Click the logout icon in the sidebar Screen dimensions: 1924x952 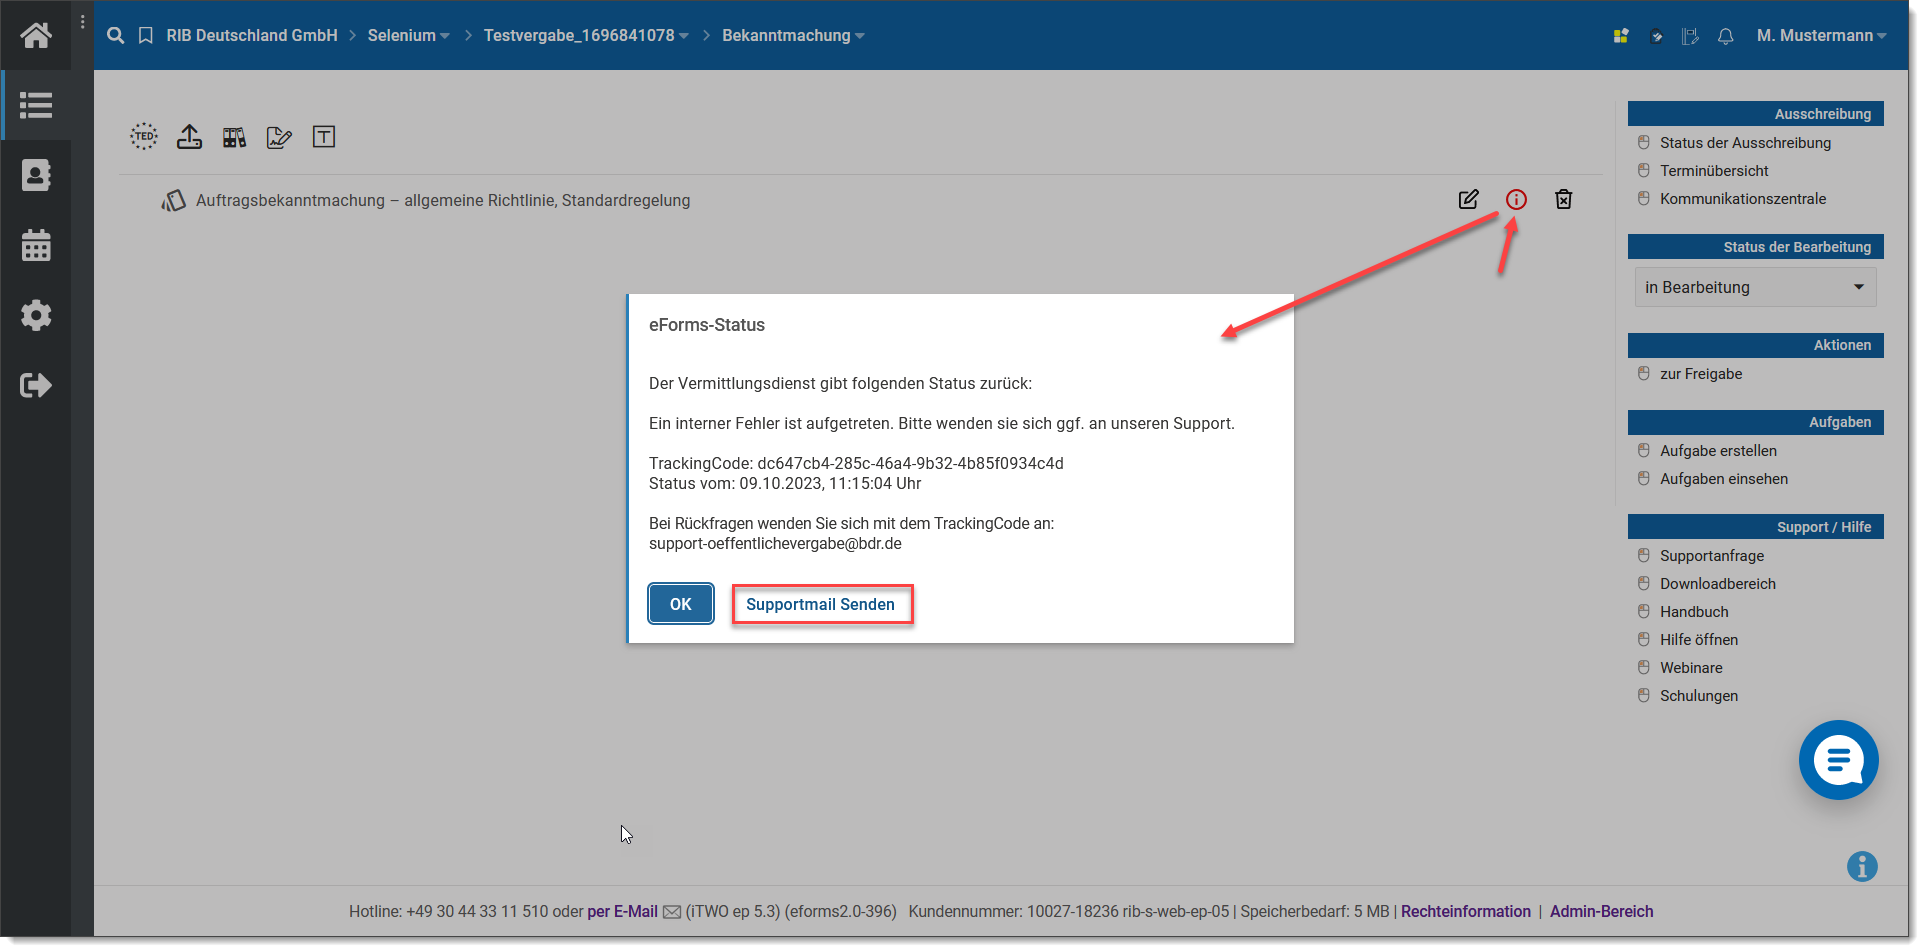pos(36,385)
